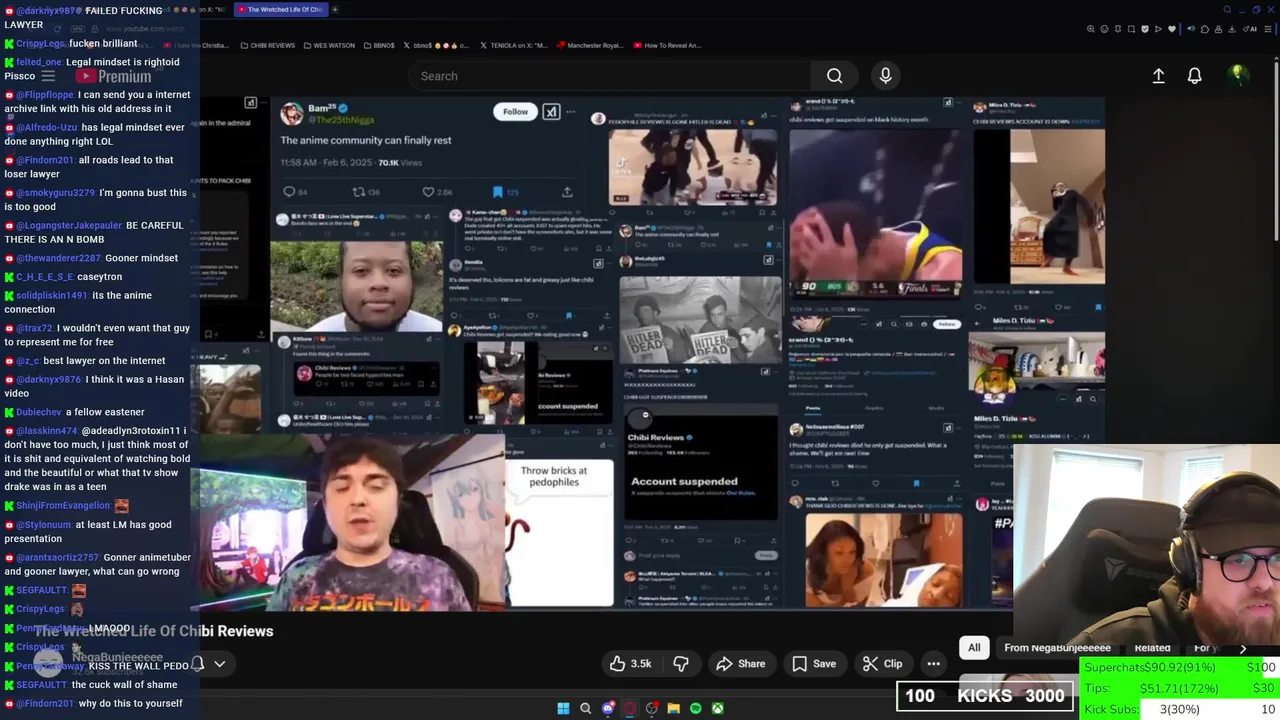Open TENIOLA on X bookmark

pyautogui.click(x=513, y=45)
